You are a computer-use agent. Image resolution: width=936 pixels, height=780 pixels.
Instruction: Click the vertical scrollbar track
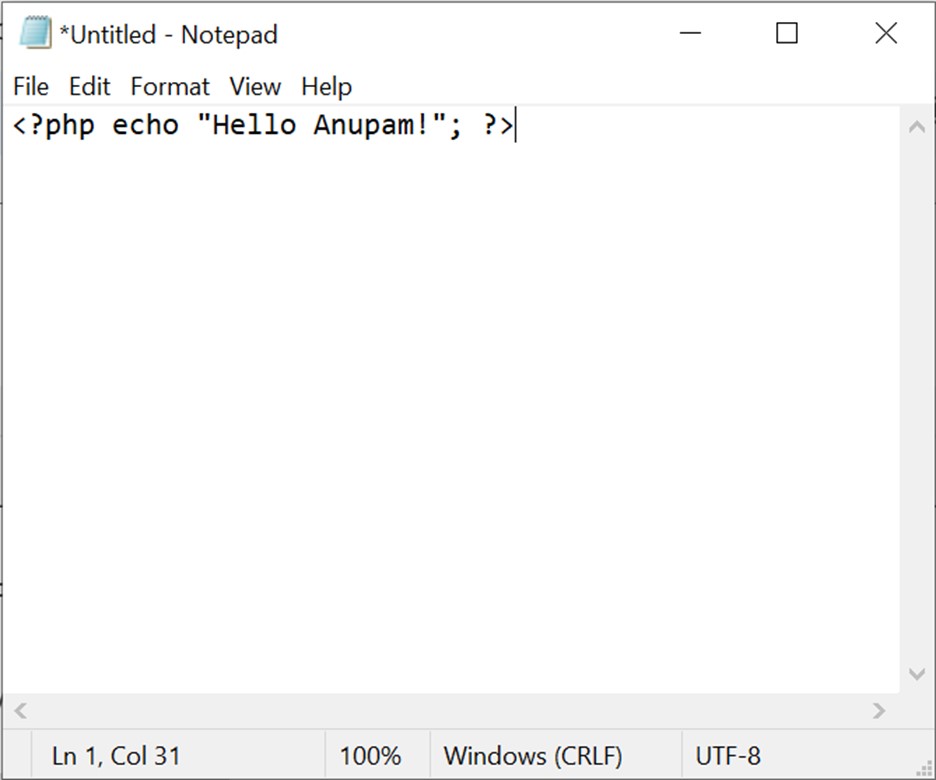coord(917,400)
